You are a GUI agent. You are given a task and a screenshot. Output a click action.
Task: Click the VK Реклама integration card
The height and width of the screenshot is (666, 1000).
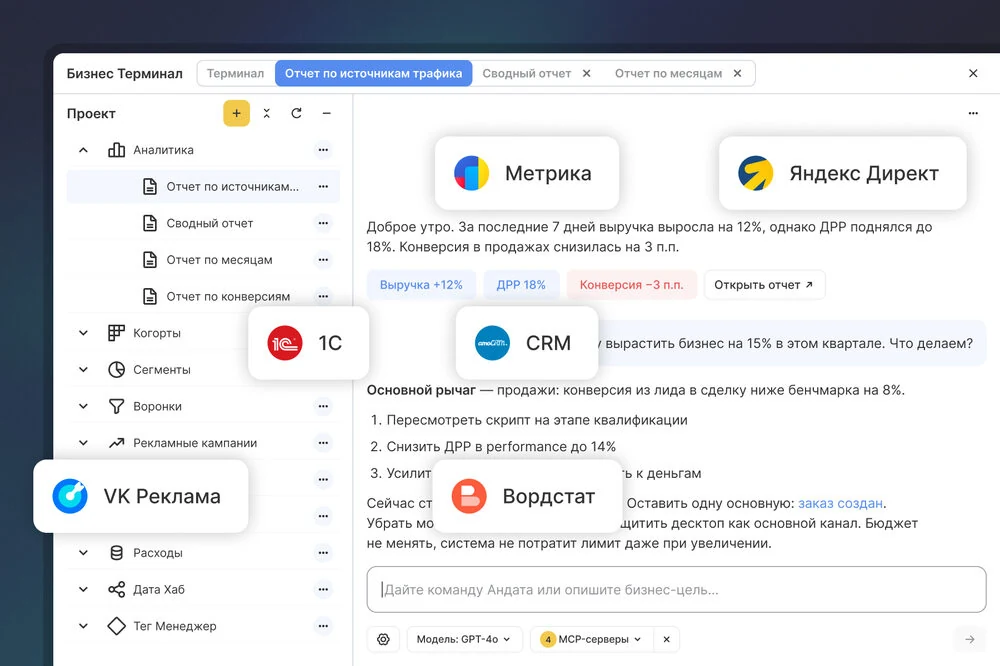coord(140,496)
